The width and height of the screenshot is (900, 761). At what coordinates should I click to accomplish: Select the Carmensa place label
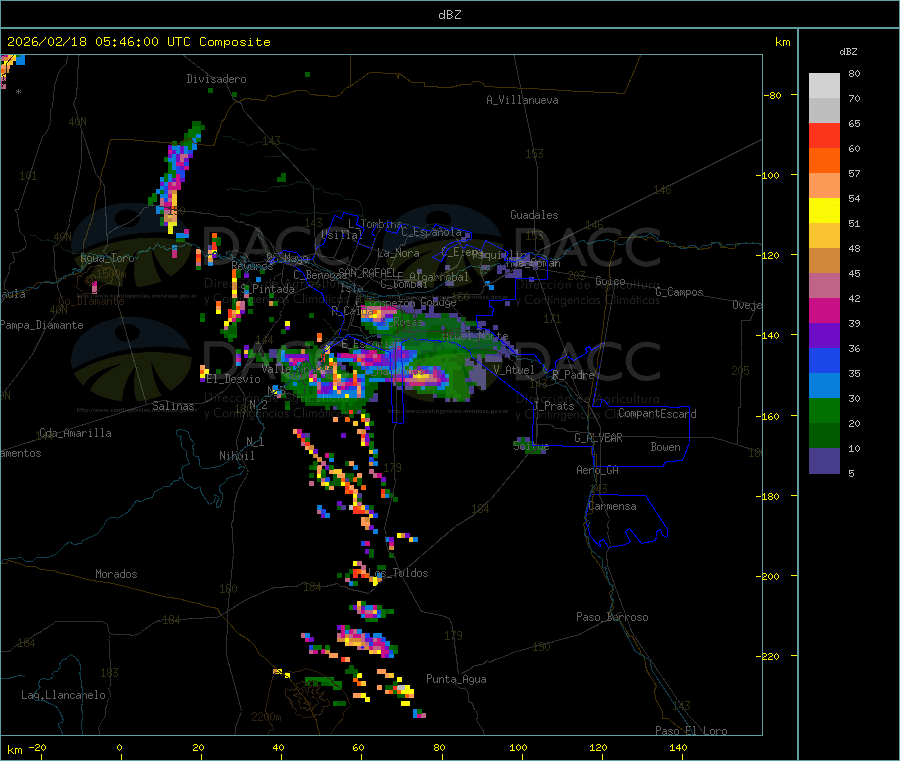click(612, 506)
